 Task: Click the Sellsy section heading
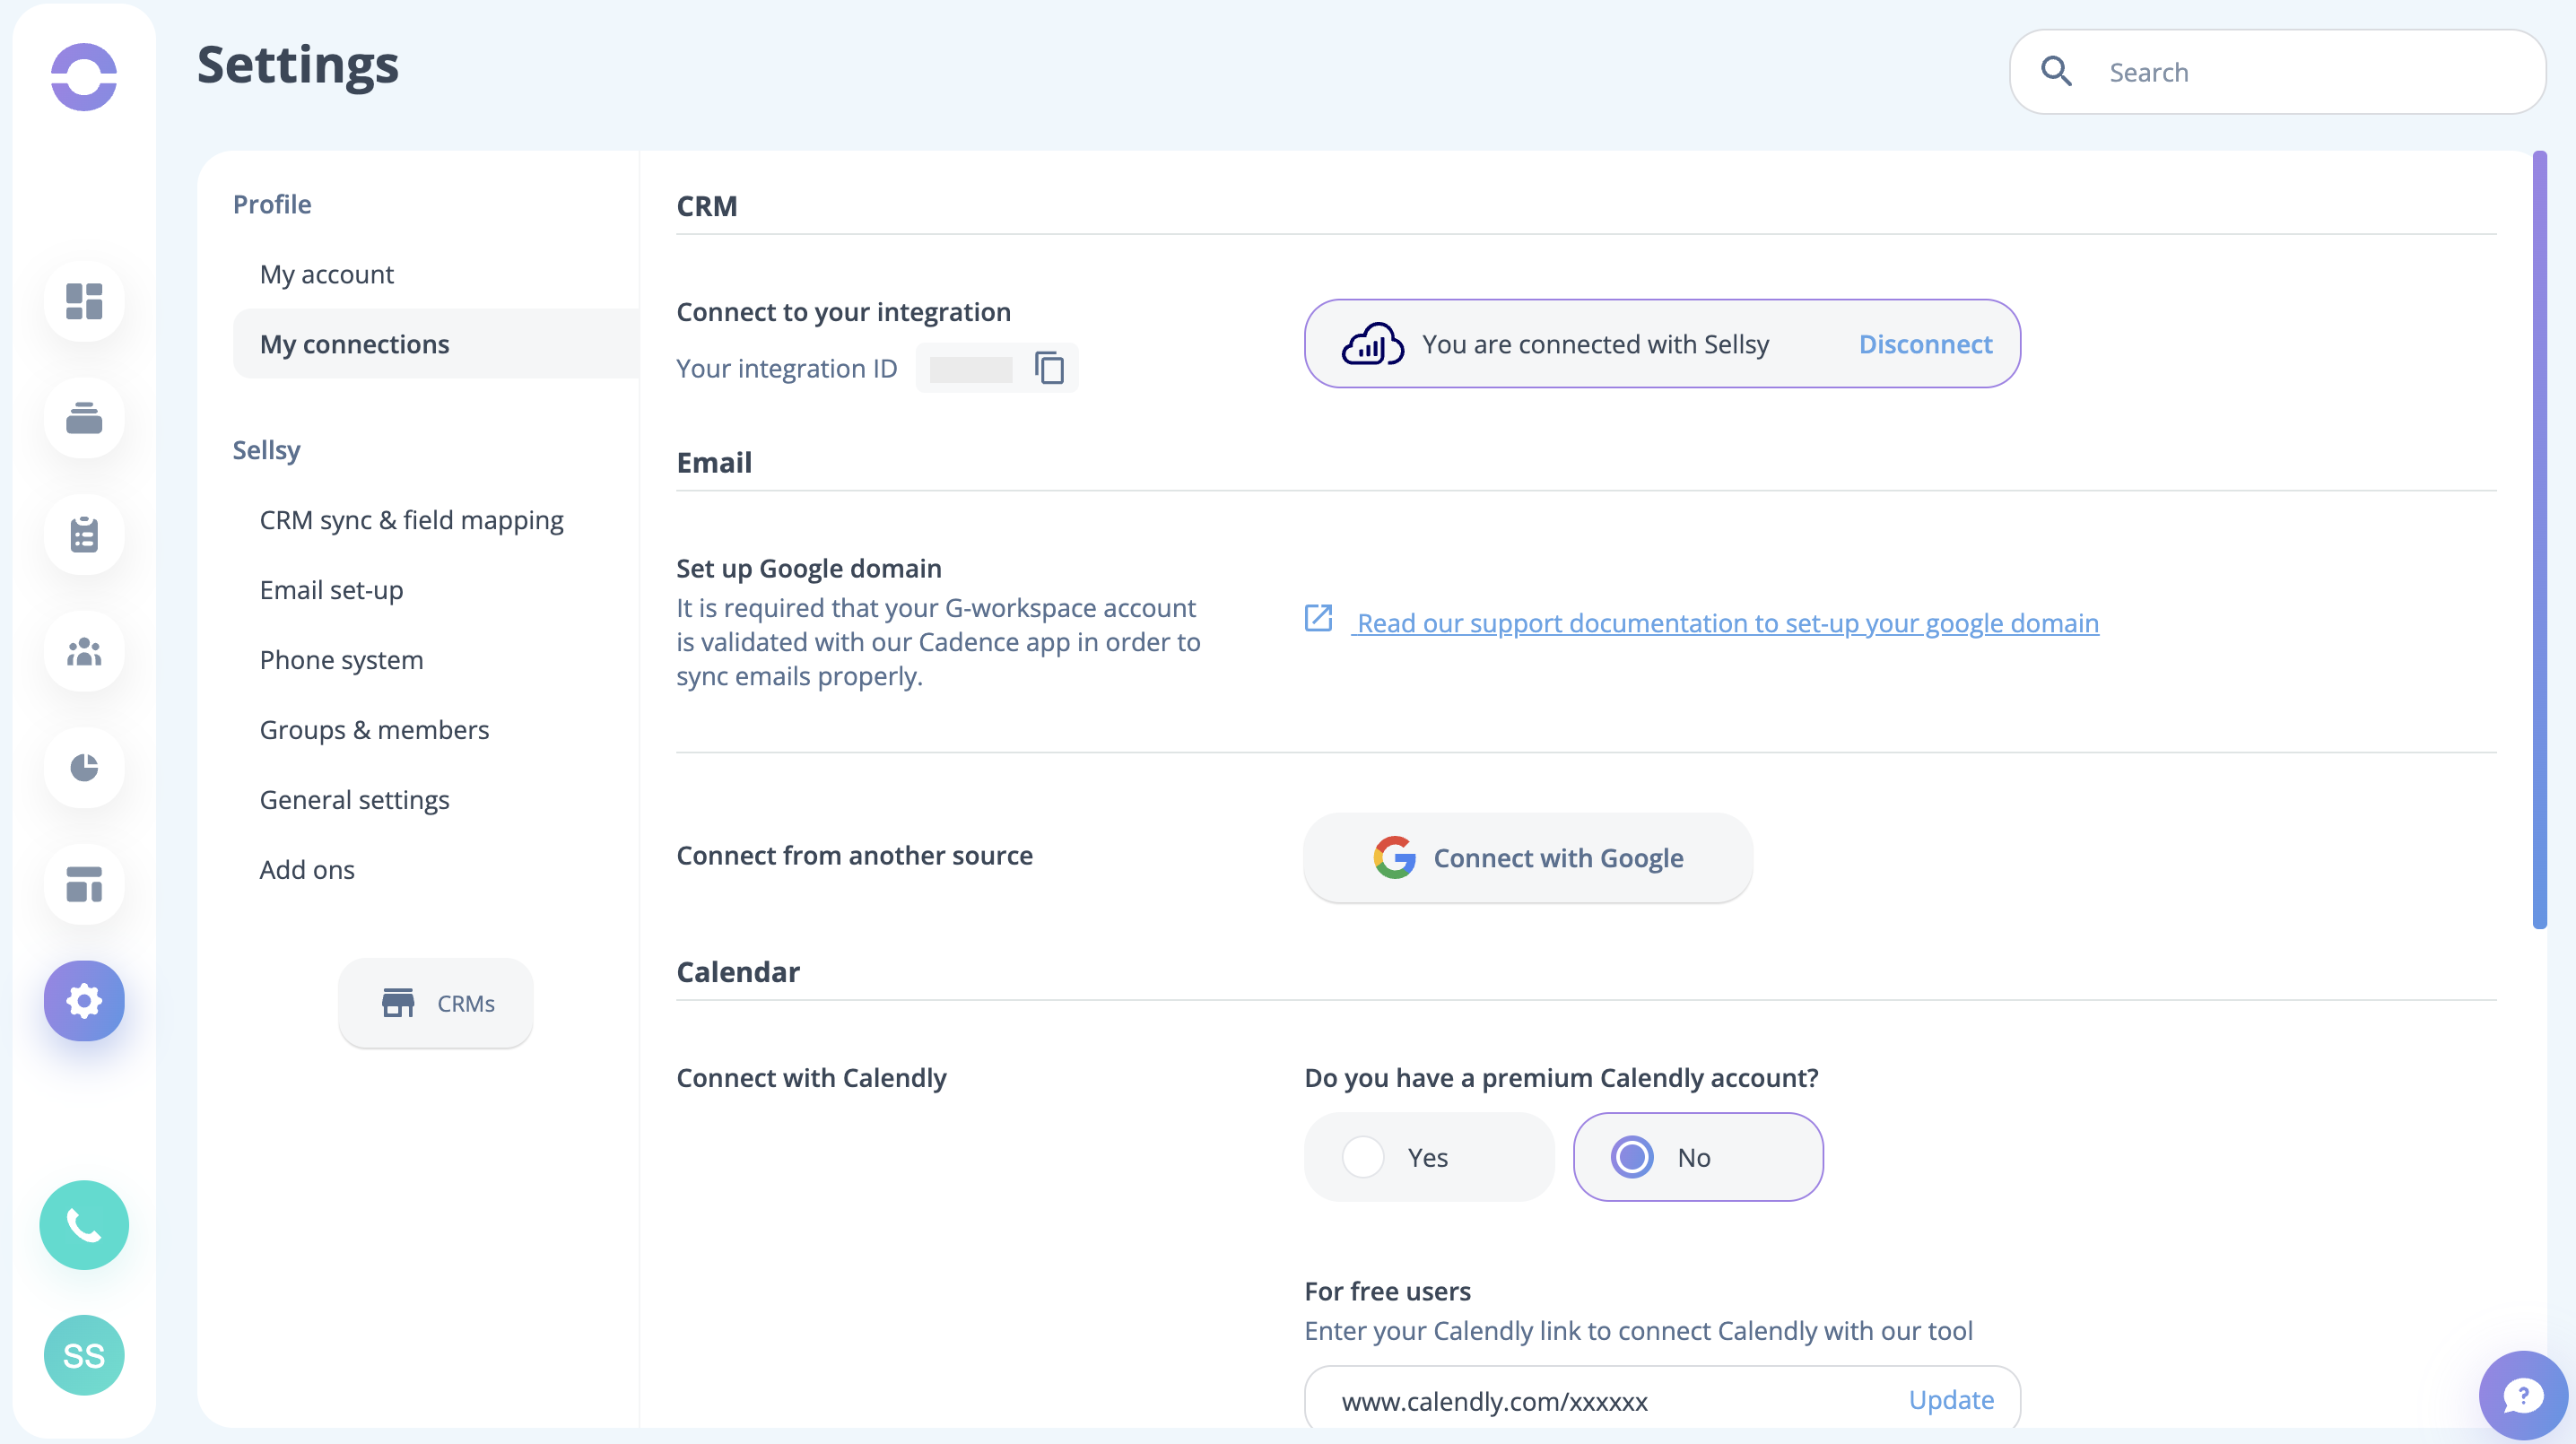click(x=266, y=450)
